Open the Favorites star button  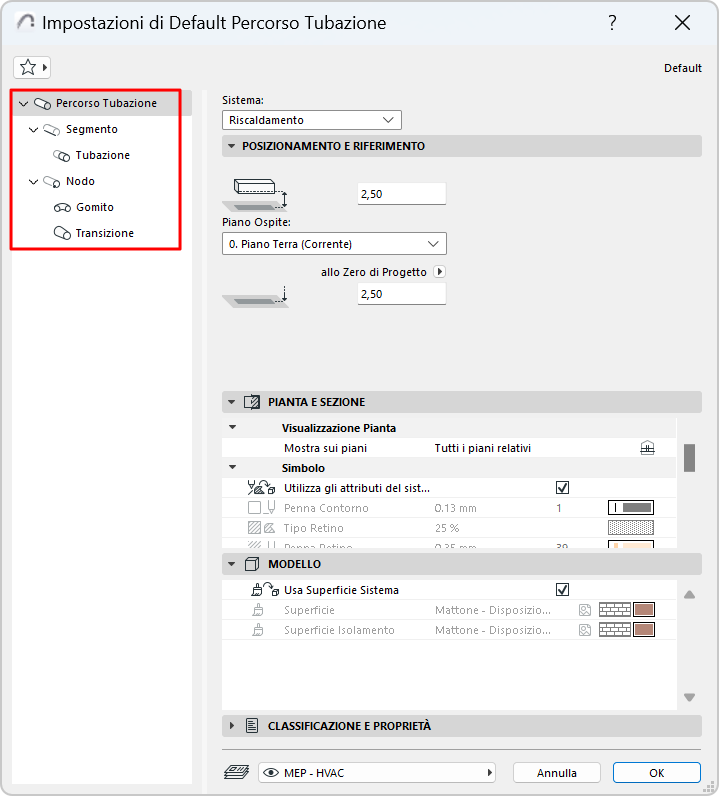(31, 67)
